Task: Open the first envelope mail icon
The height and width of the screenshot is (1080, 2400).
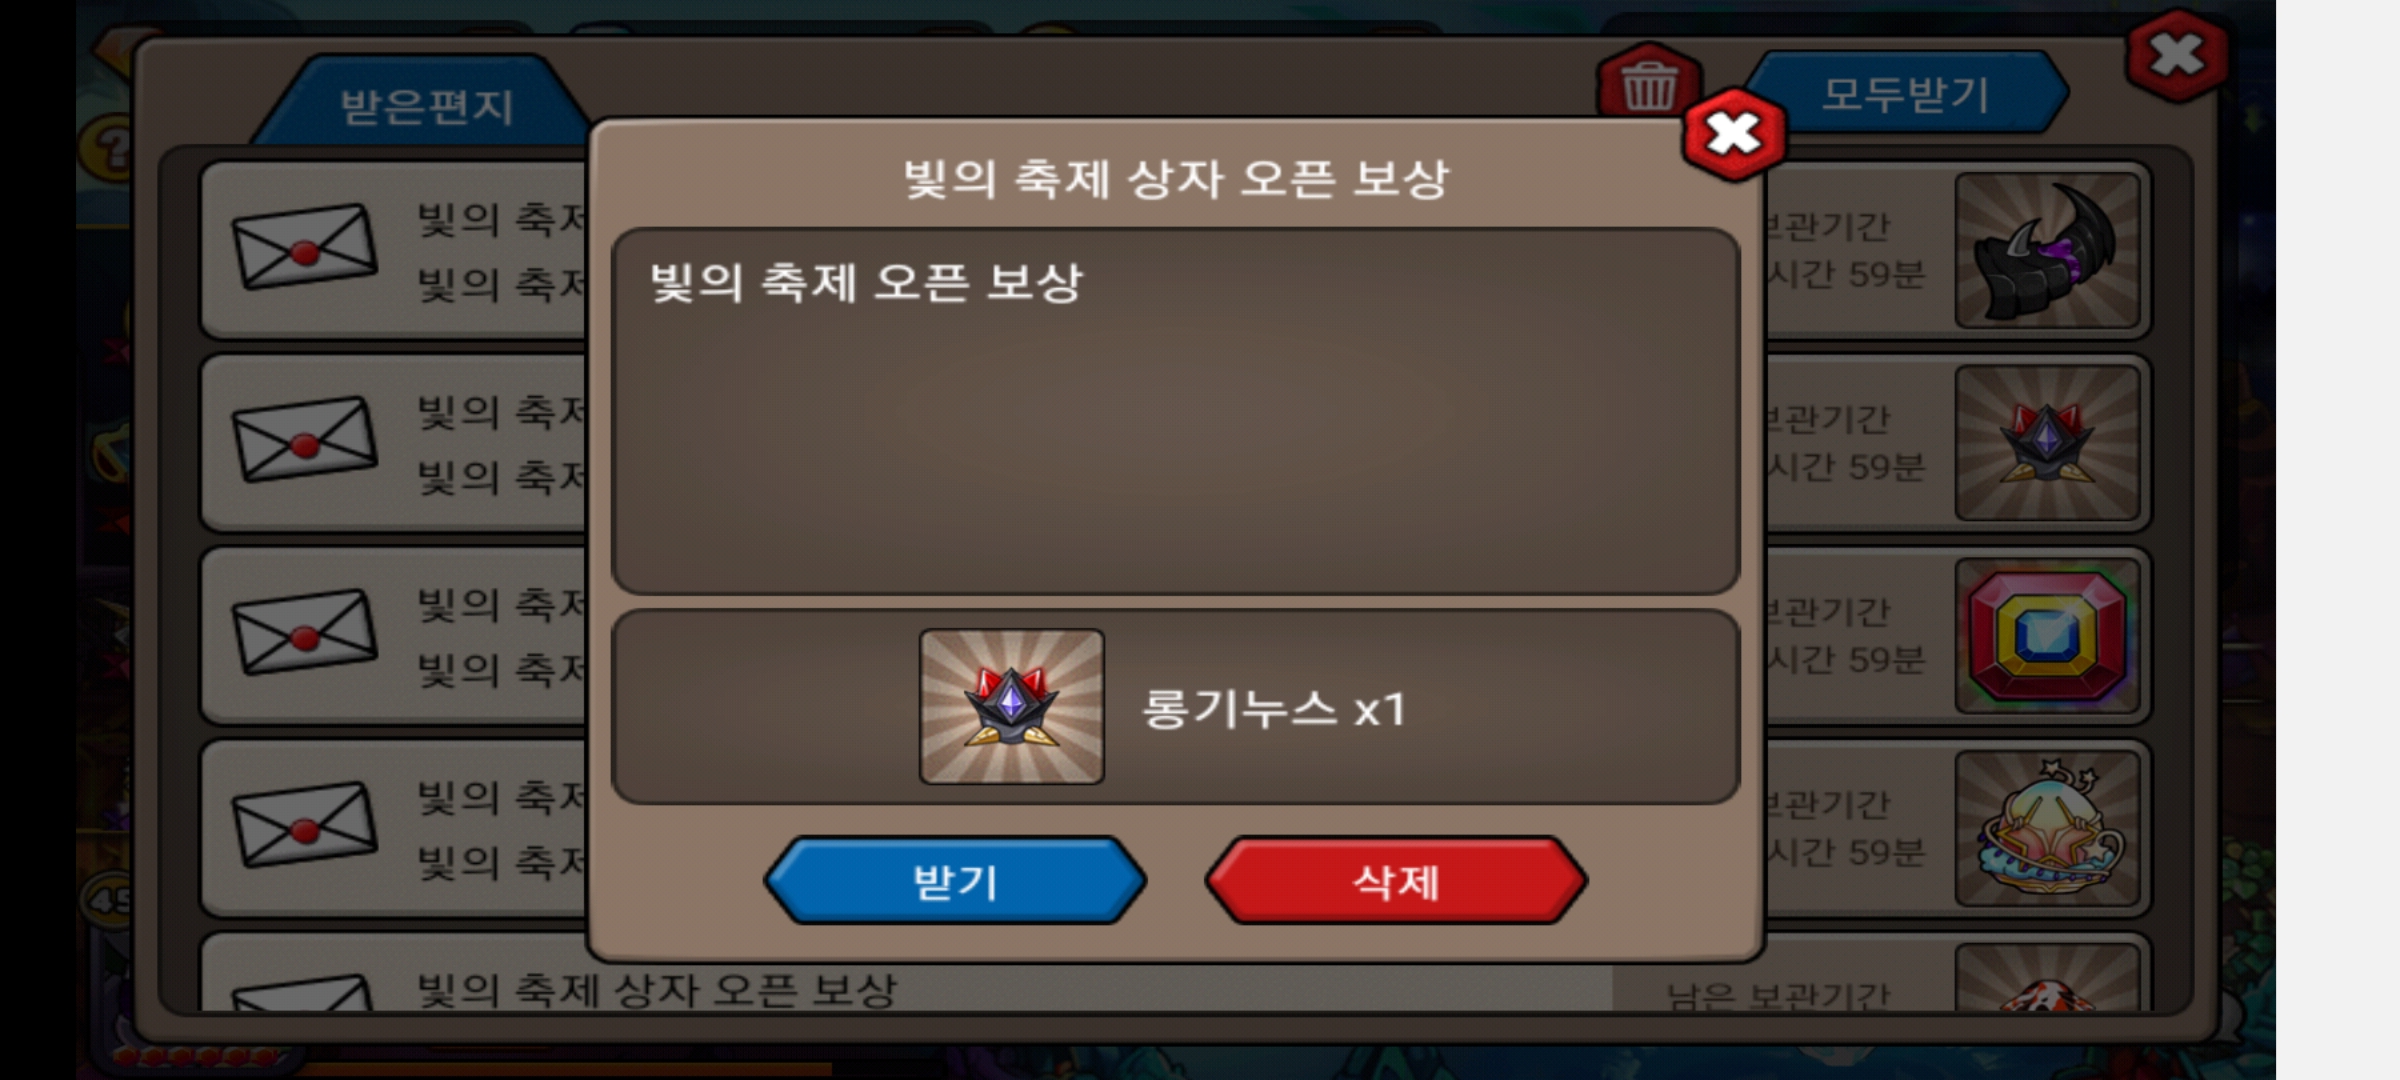Action: click(305, 247)
